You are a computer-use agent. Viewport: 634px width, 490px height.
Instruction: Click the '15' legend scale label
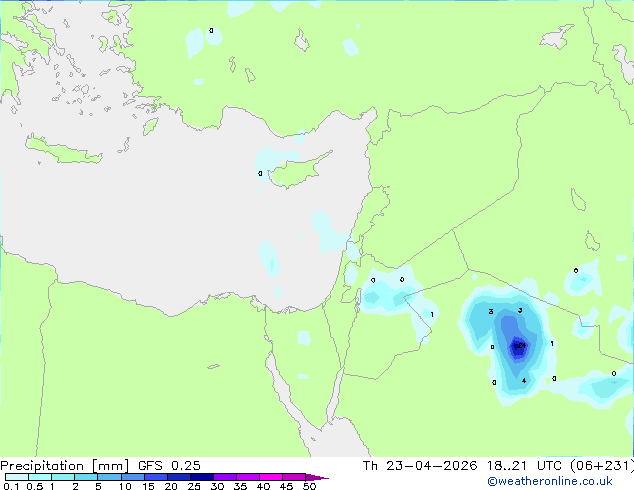pos(148,486)
